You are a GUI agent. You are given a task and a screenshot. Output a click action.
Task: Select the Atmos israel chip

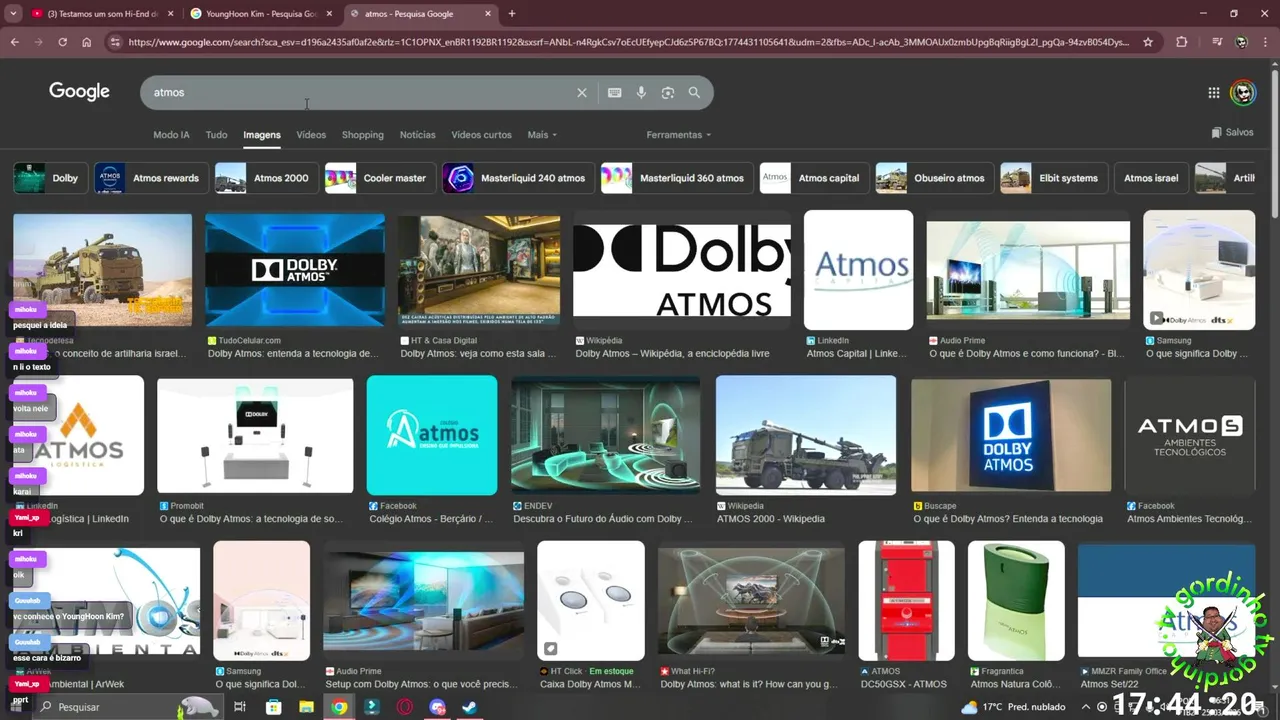pos(1151,178)
